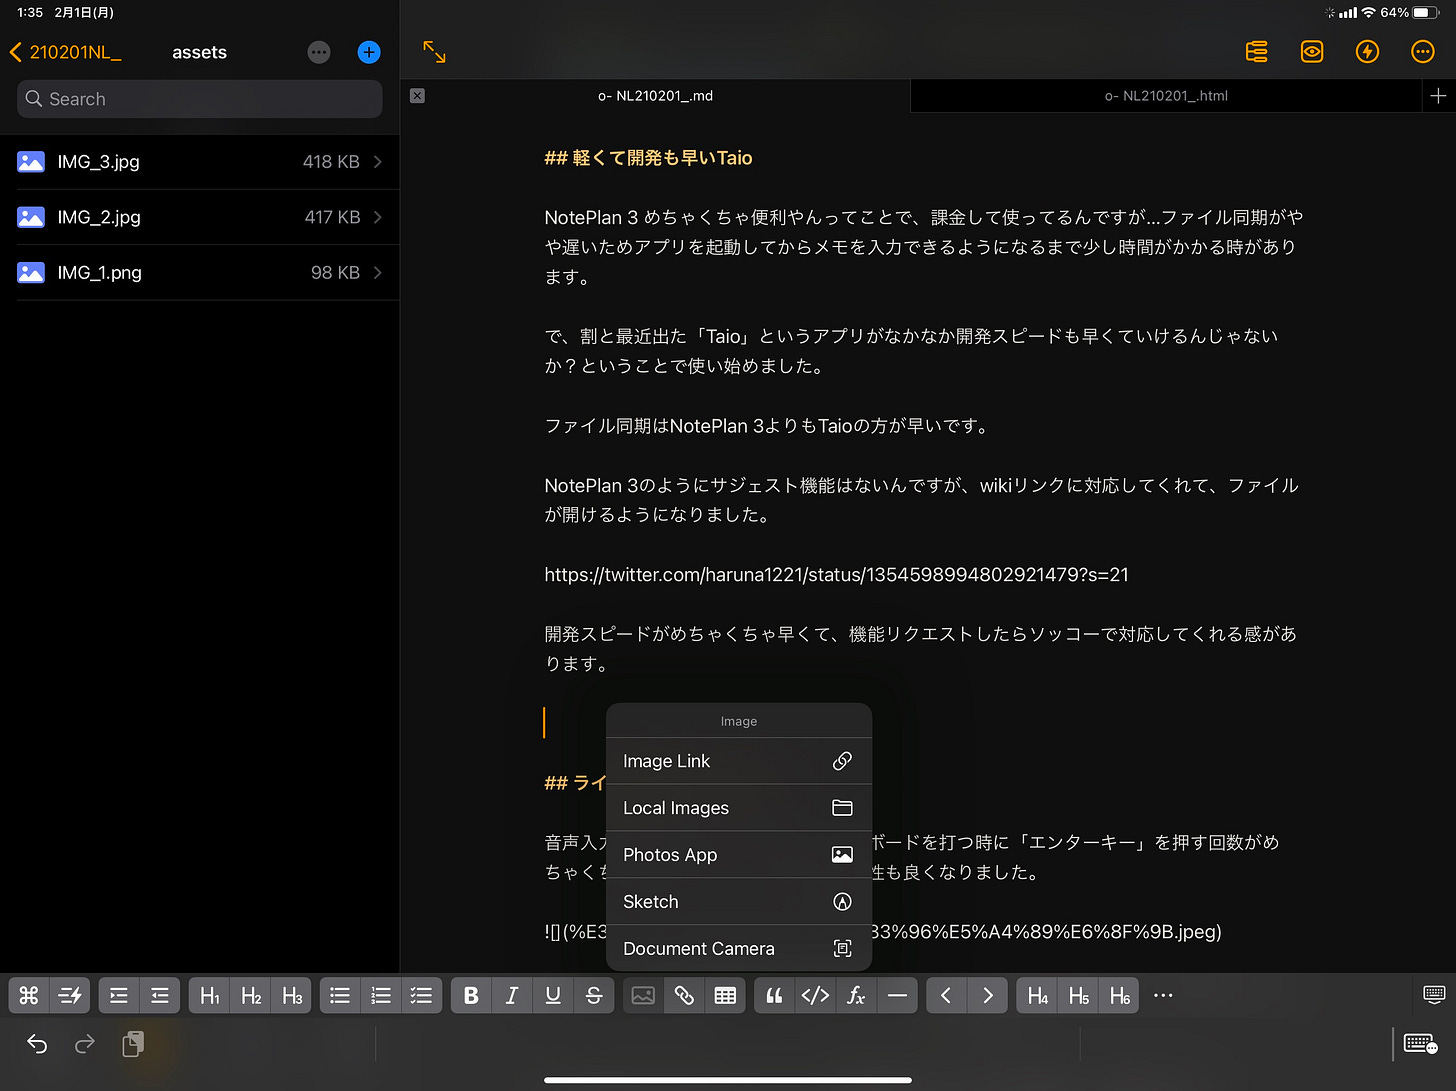
Task: Click the Search field in sidebar
Action: coord(200,99)
